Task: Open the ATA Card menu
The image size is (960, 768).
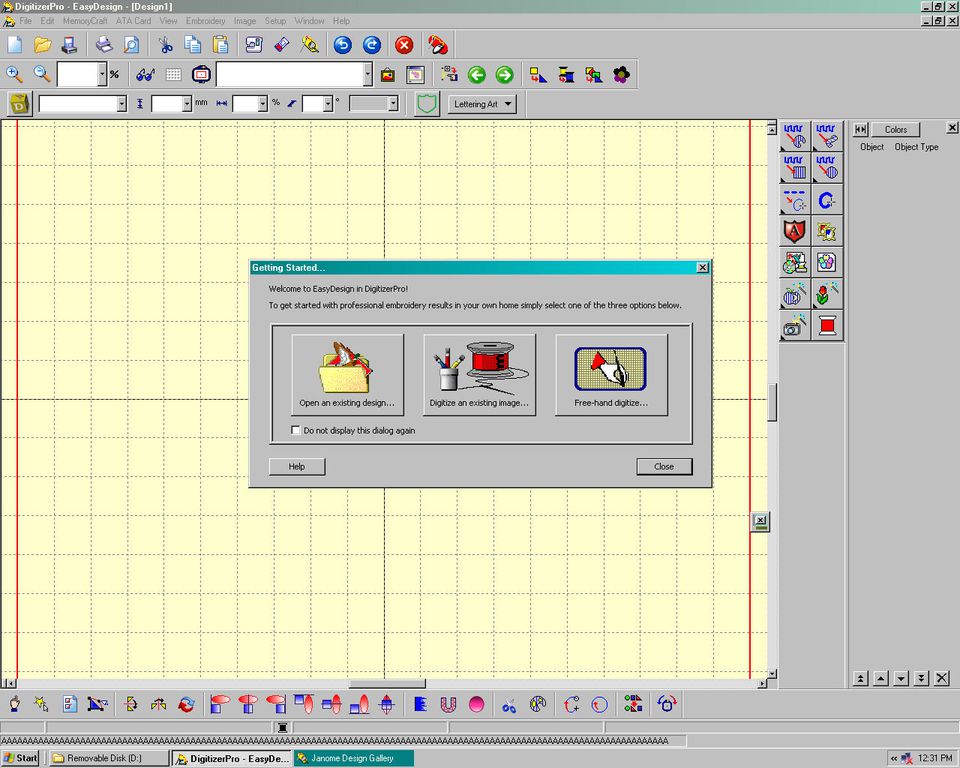Action: (133, 21)
